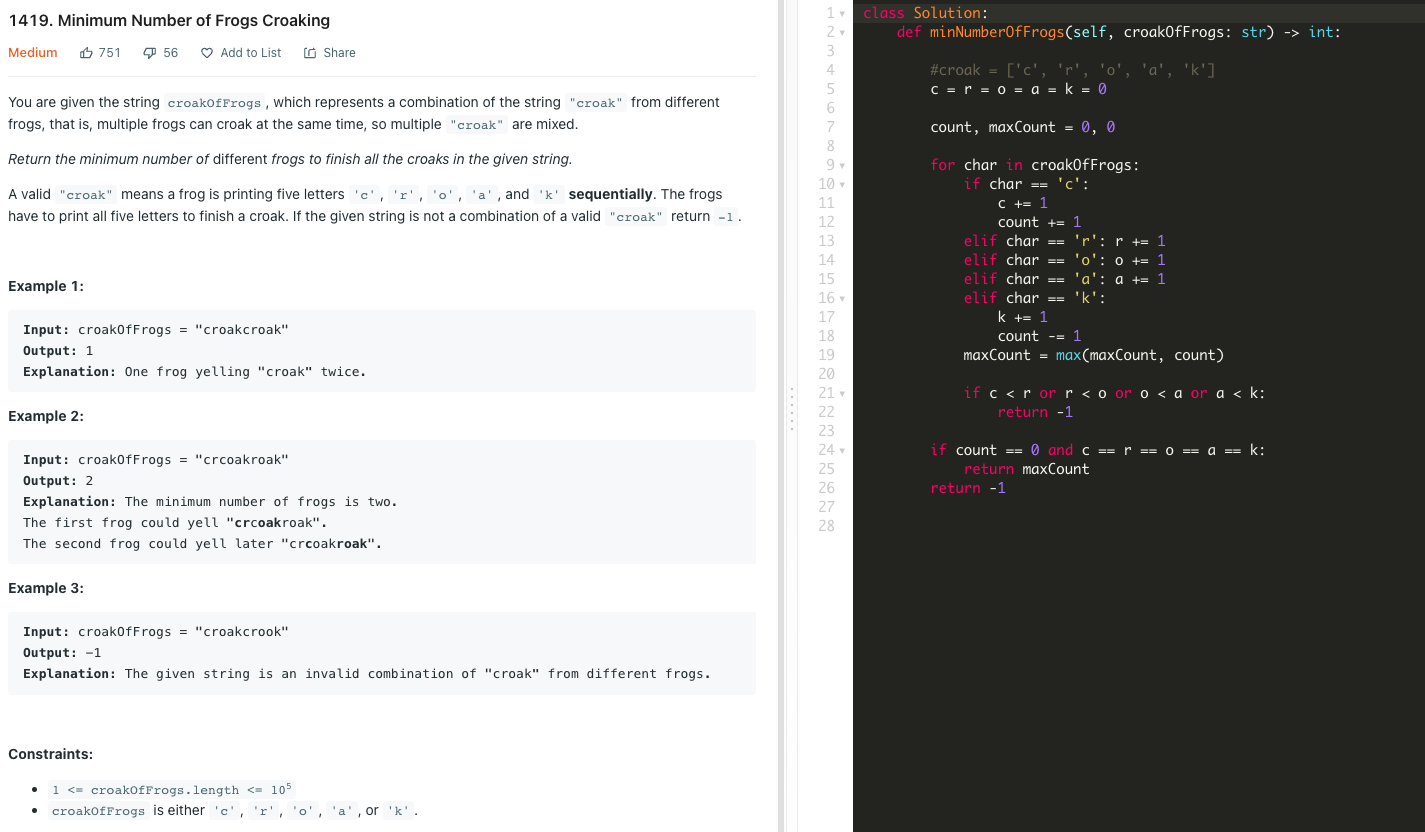Click 'Output: -1' in Example 3

click(62, 653)
